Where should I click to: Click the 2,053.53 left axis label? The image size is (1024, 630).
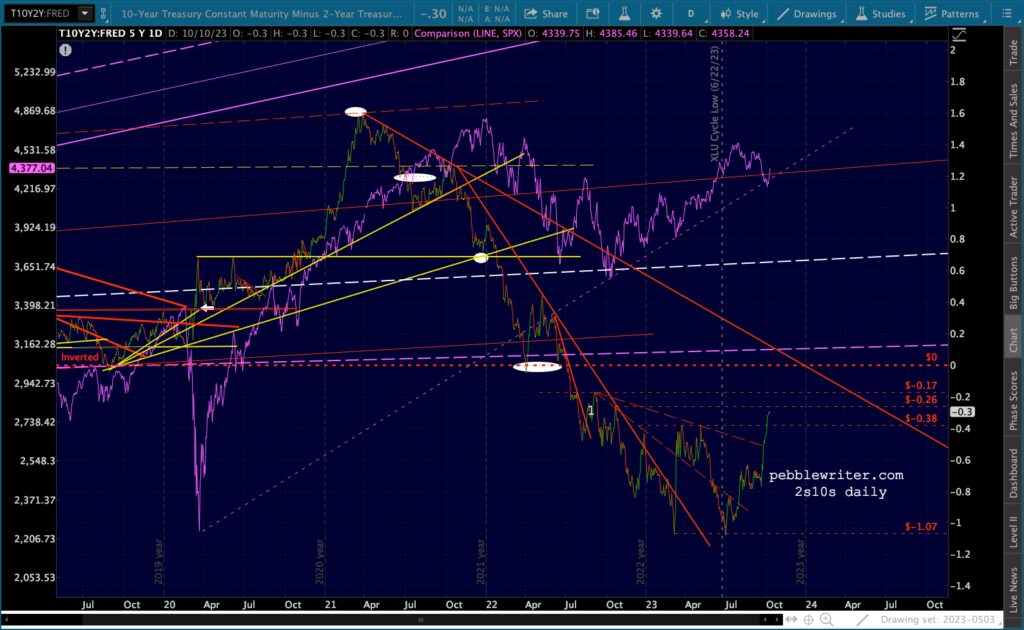35,577
